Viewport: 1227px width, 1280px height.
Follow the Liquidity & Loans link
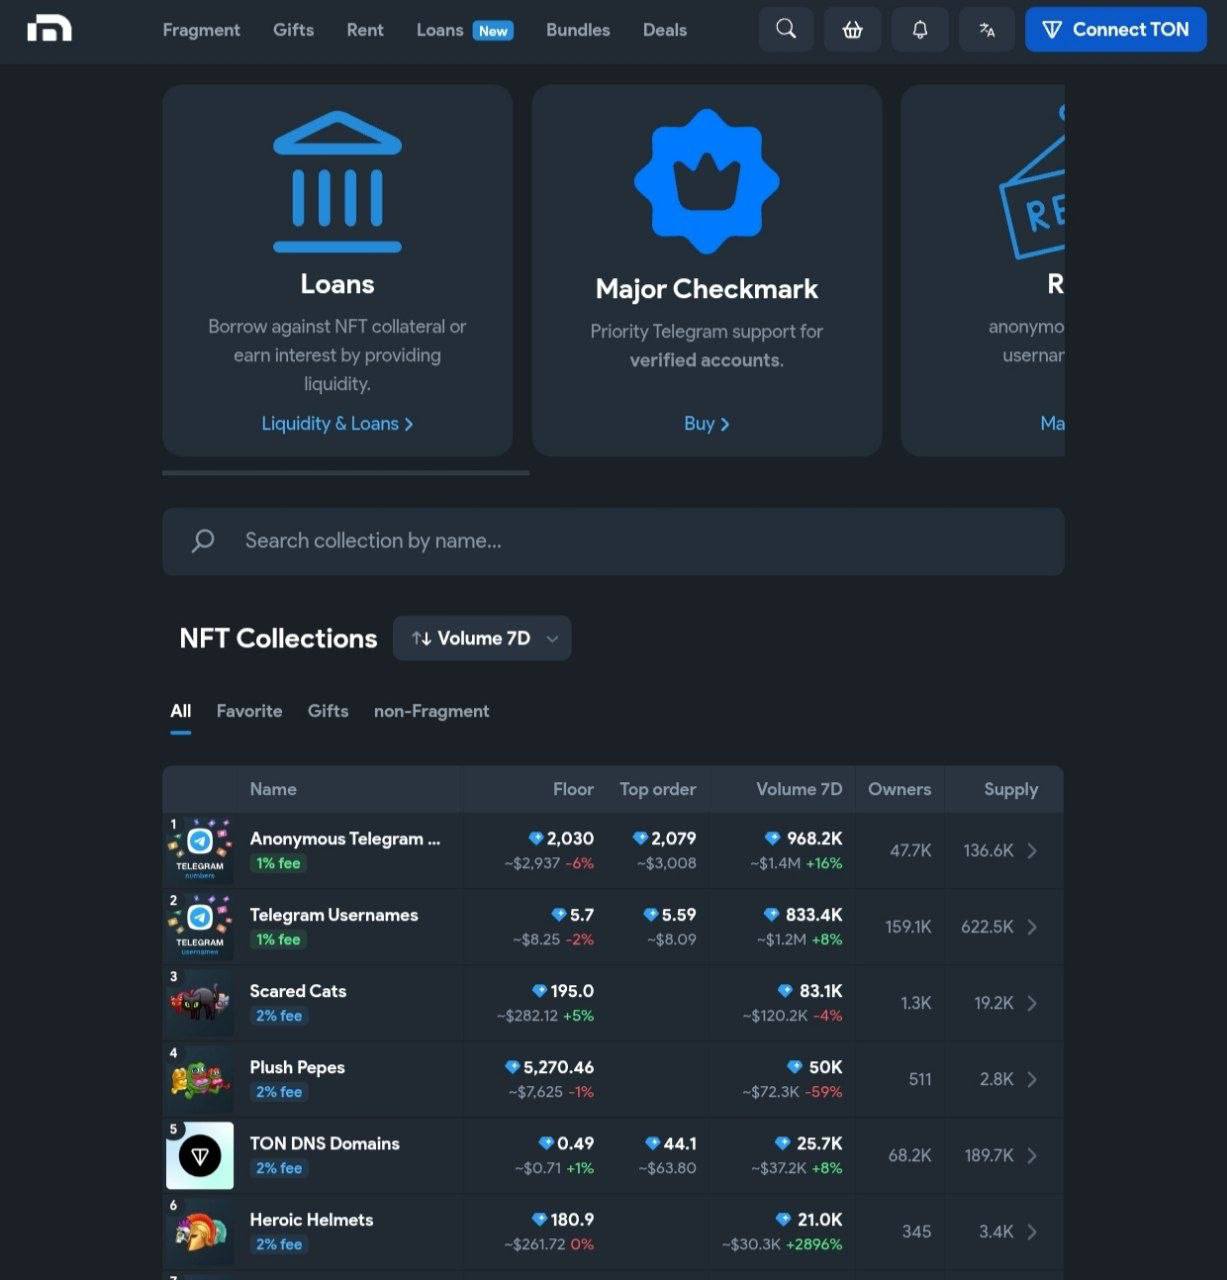337,424
